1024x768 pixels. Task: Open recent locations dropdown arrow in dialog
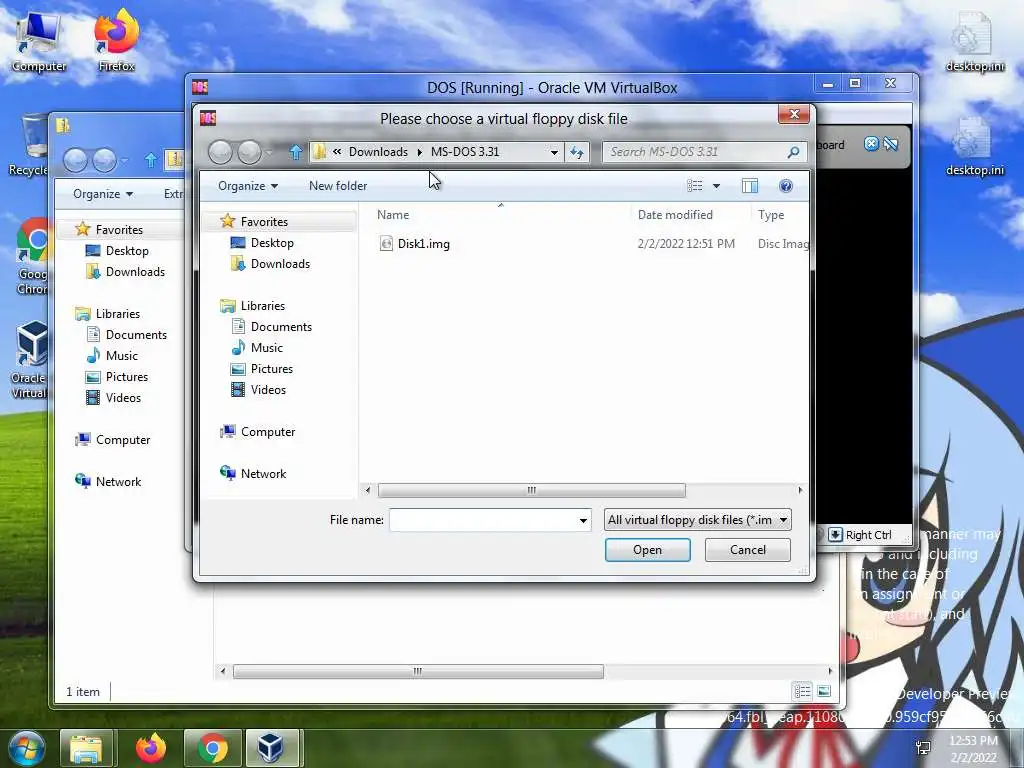coord(269,153)
